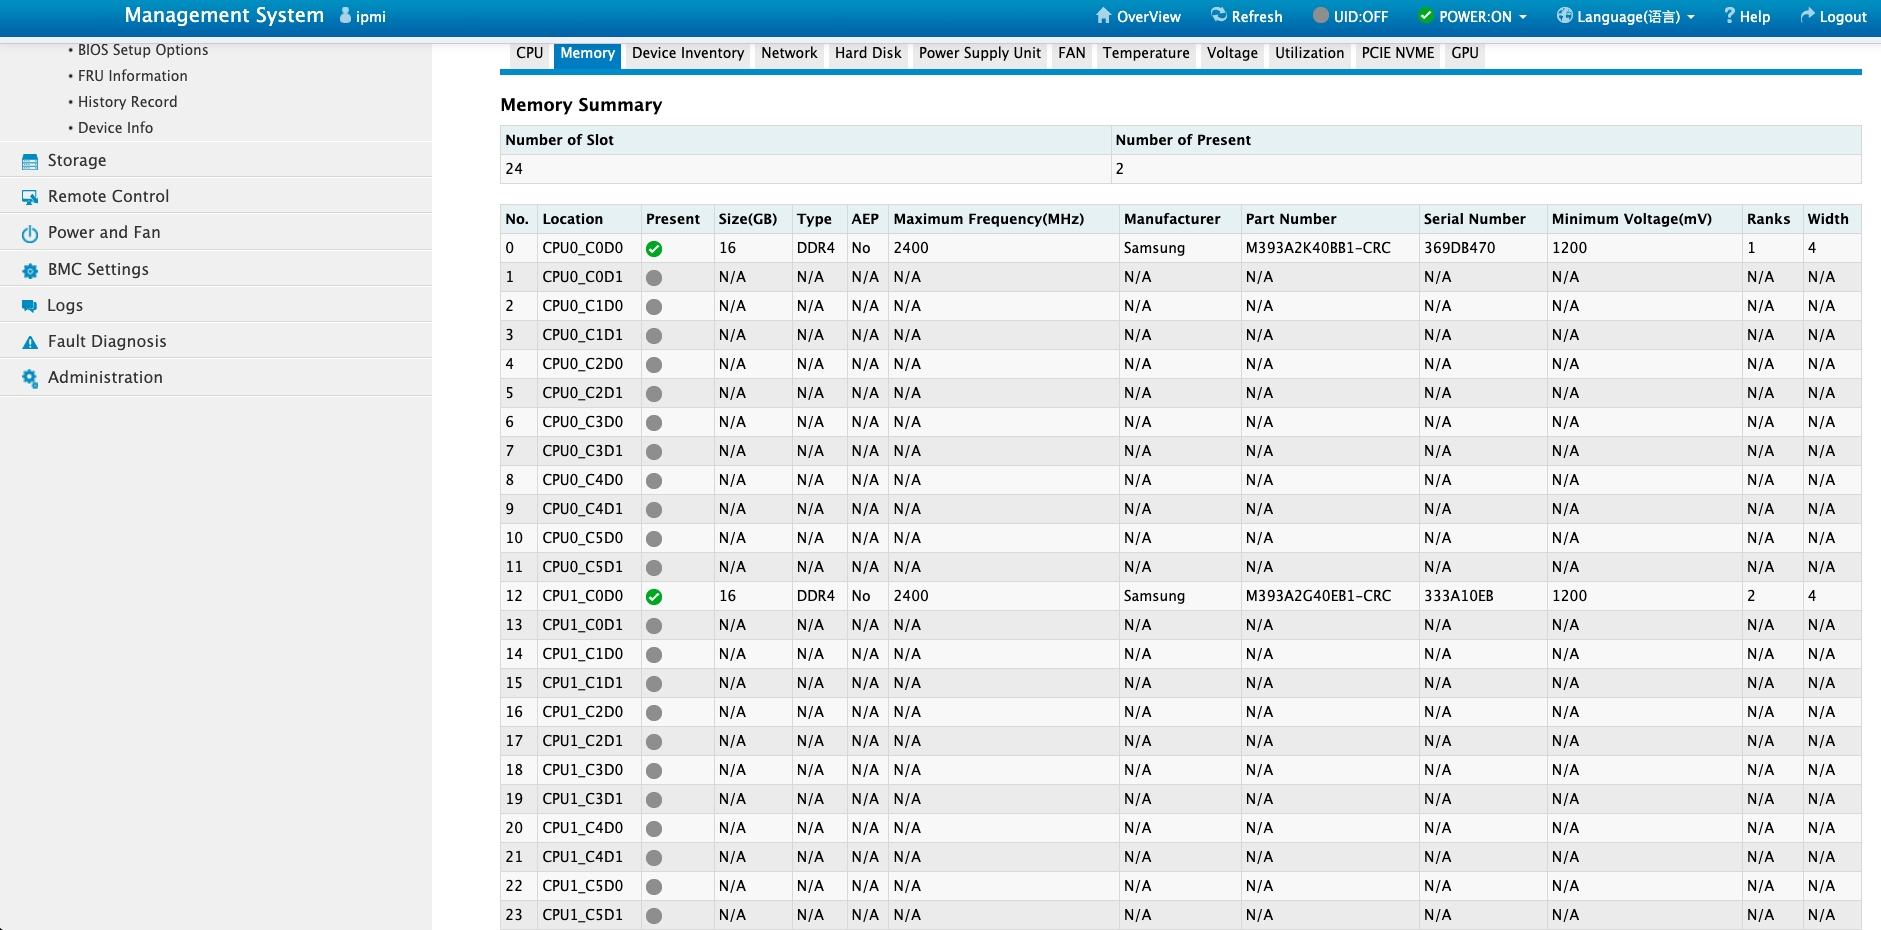This screenshot has width=1881, height=930.
Task: Click the Administration gear icon
Action: 30,378
